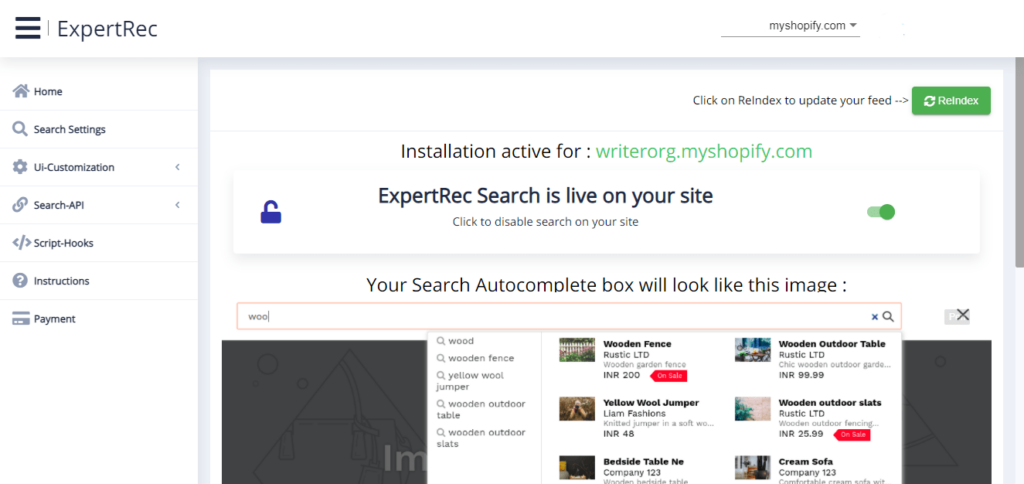Click the Ui-Customization gear icon
The image size is (1024, 484).
[x=20, y=167]
